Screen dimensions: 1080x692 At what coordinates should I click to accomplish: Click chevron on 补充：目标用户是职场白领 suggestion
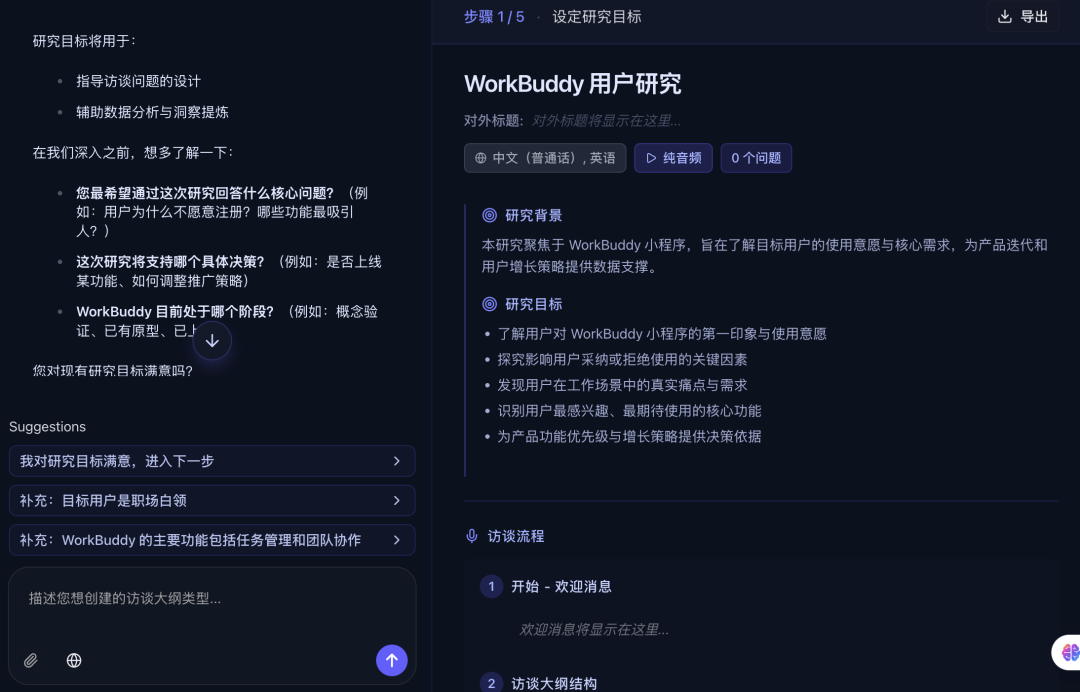pyautogui.click(x=396, y=500)
